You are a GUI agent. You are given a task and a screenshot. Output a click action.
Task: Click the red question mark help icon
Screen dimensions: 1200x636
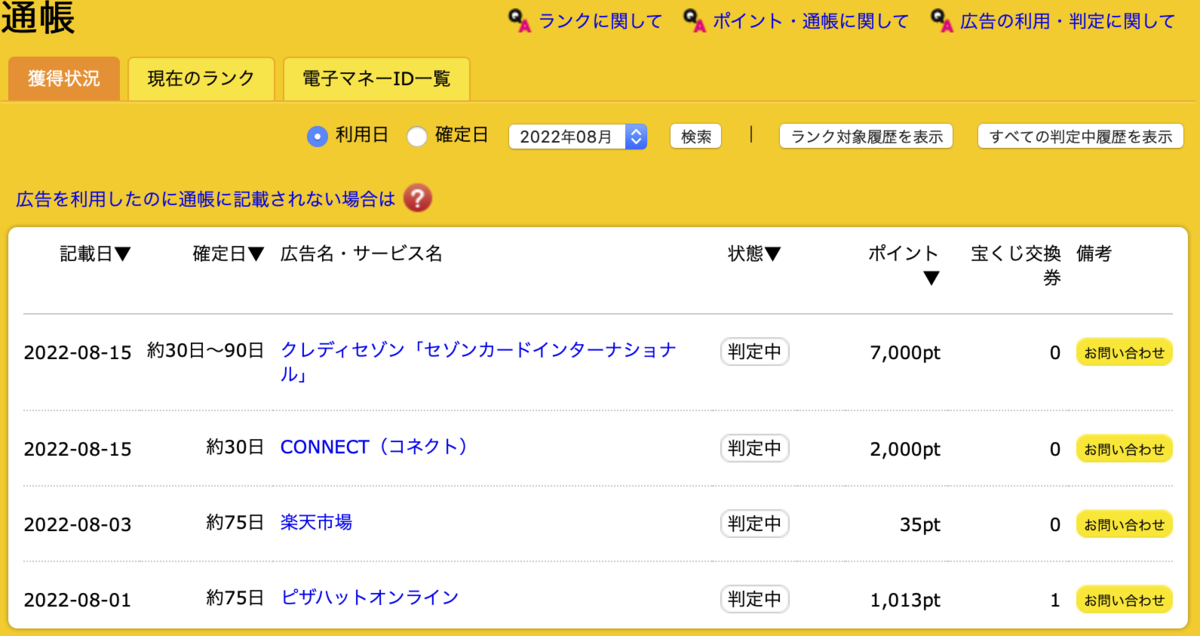(418, 198)
